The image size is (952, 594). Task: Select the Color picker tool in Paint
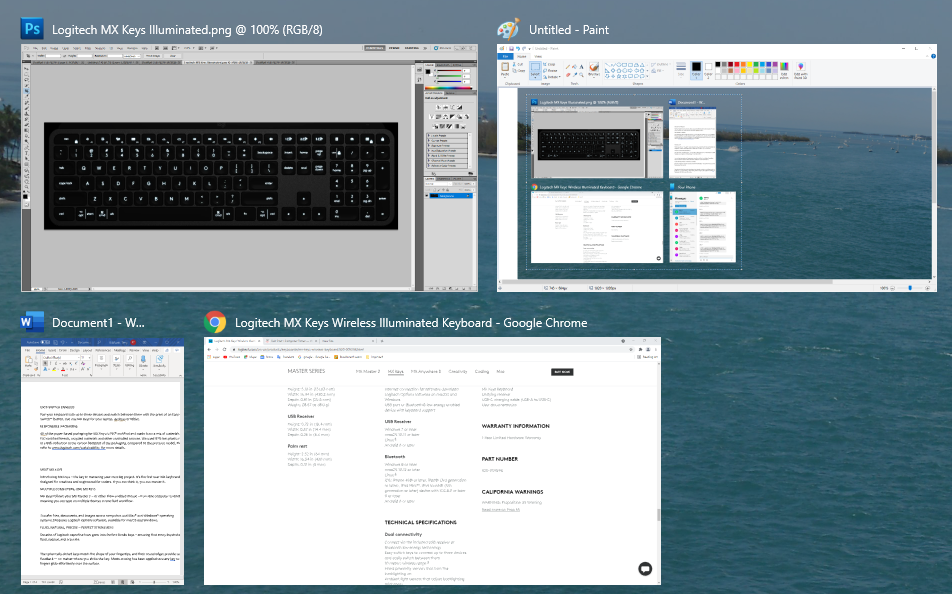pyautogui.click(x=574, y=75)
